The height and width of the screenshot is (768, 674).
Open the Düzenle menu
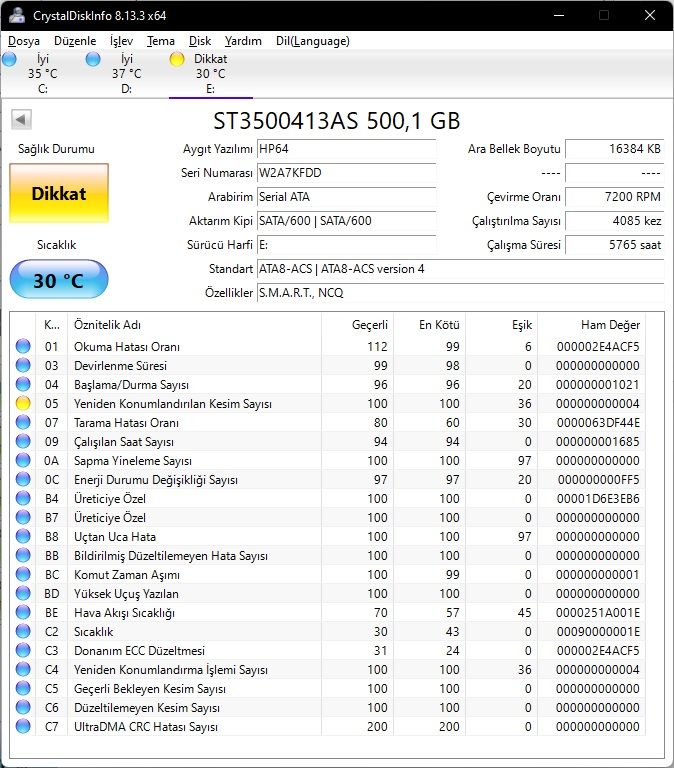click(x=75, y=41)
